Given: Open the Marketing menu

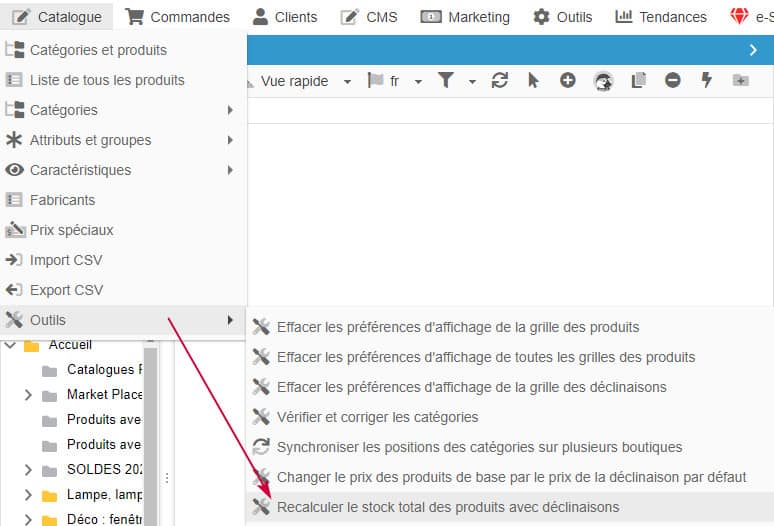Looking at the screenshot, I should tap(465, 17).
